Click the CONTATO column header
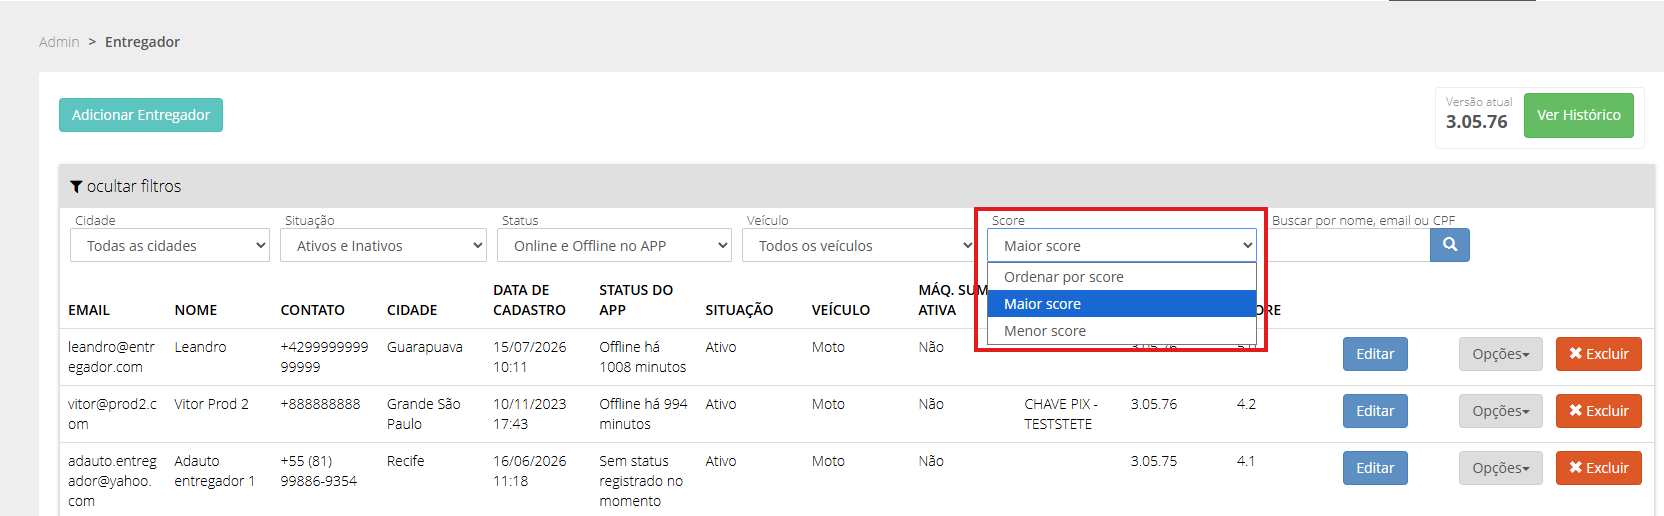Image resolution: width=1664 pixels, height=516 pixels. coord(313,310)
